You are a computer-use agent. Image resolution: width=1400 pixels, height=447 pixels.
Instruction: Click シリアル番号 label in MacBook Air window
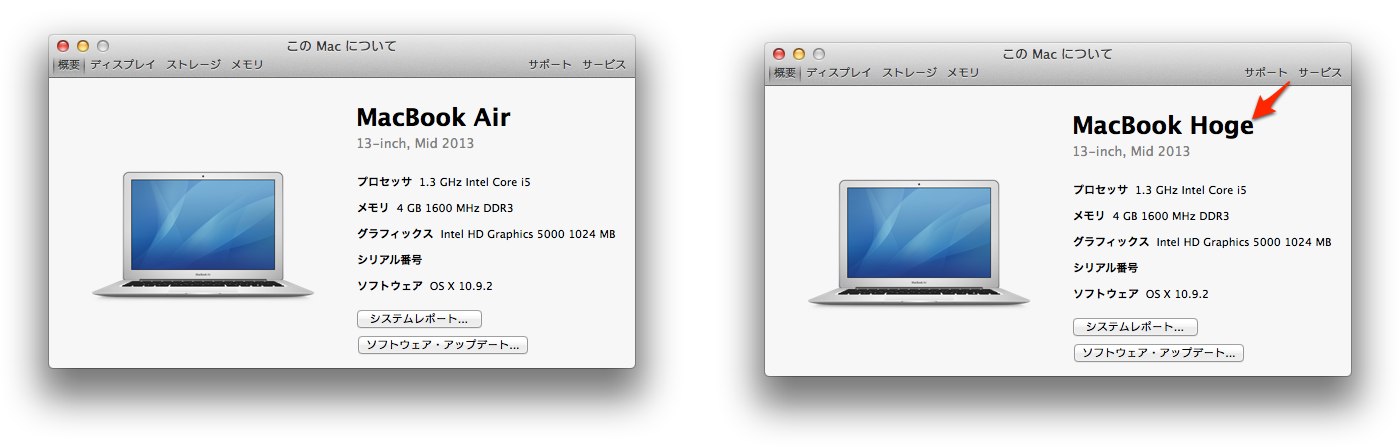389,260
